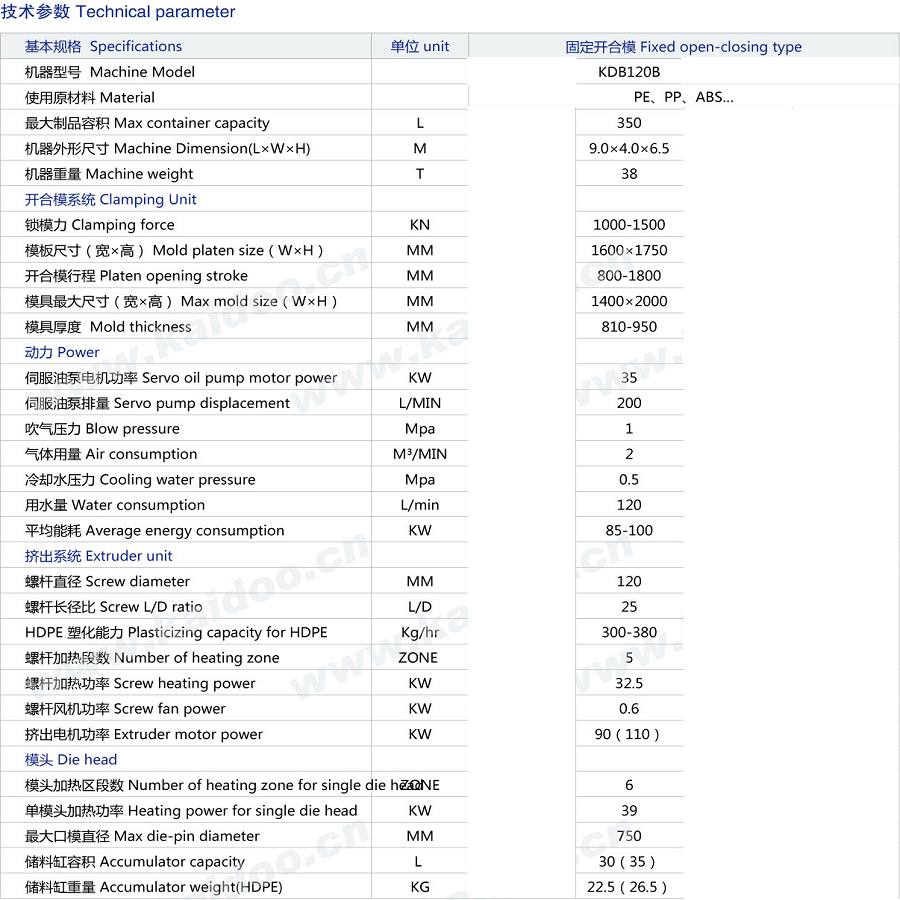The image size is (900, 900).
Task: Select the "气体用量 Air consumption" row label
Action: pos(111,454)
